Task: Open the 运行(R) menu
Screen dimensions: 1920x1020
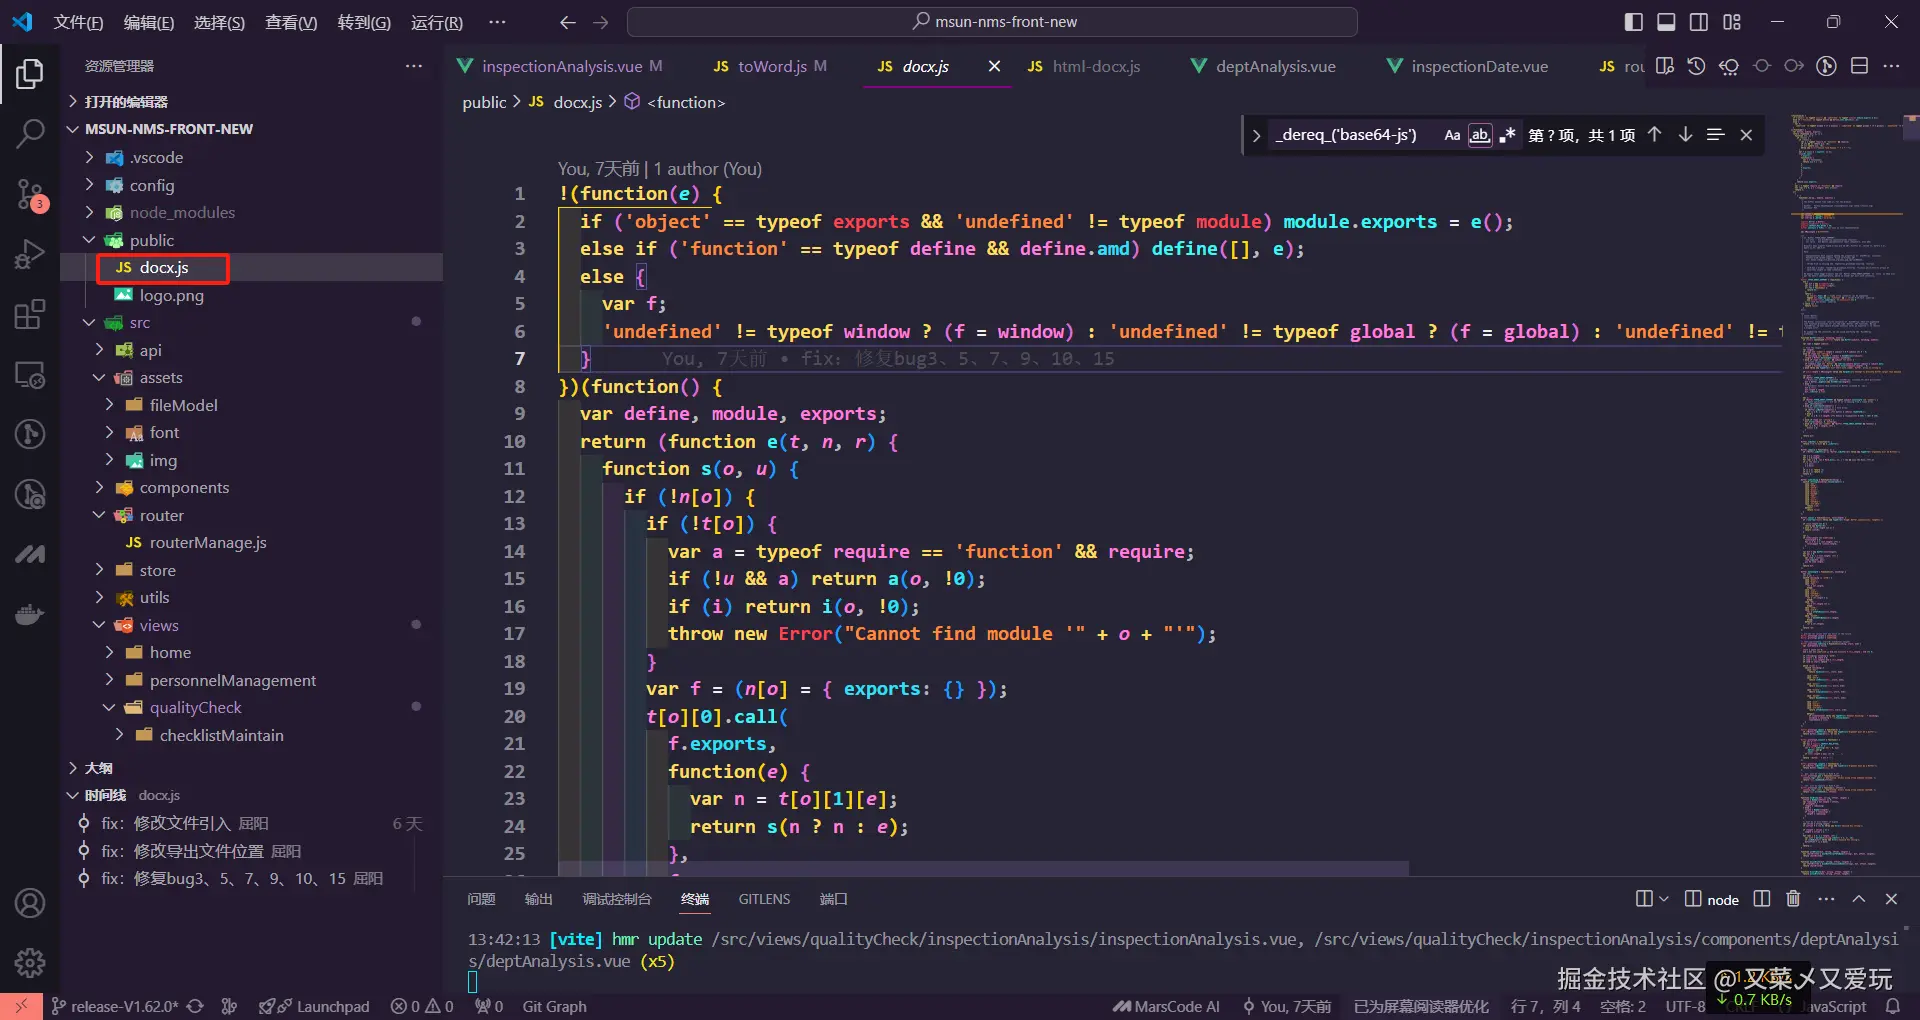Action: 436,22
